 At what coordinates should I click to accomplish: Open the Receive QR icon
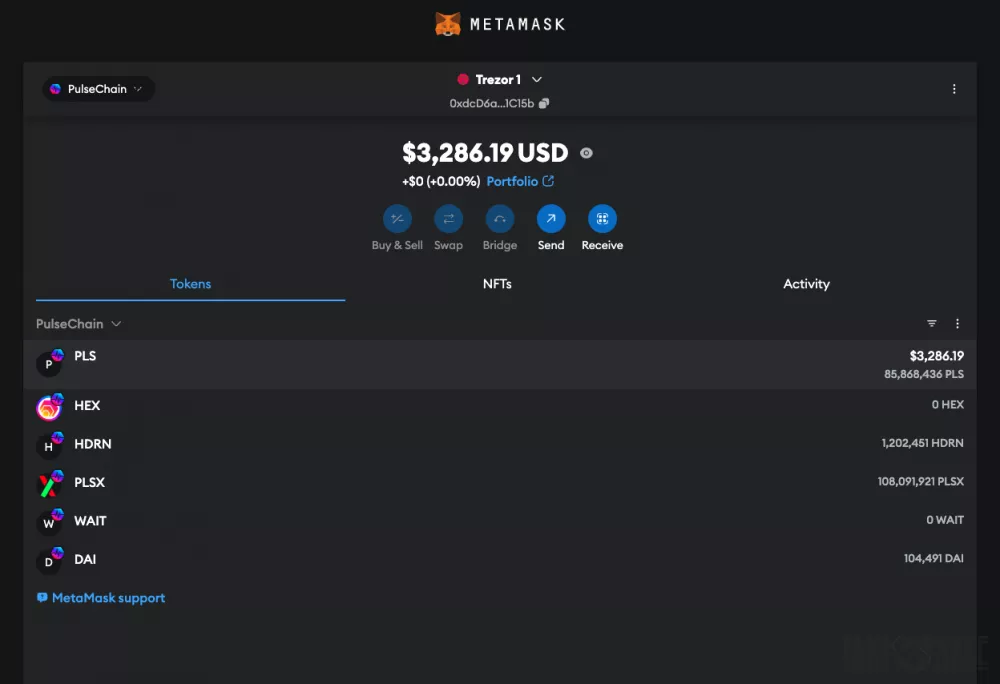[x=602, y=219]
